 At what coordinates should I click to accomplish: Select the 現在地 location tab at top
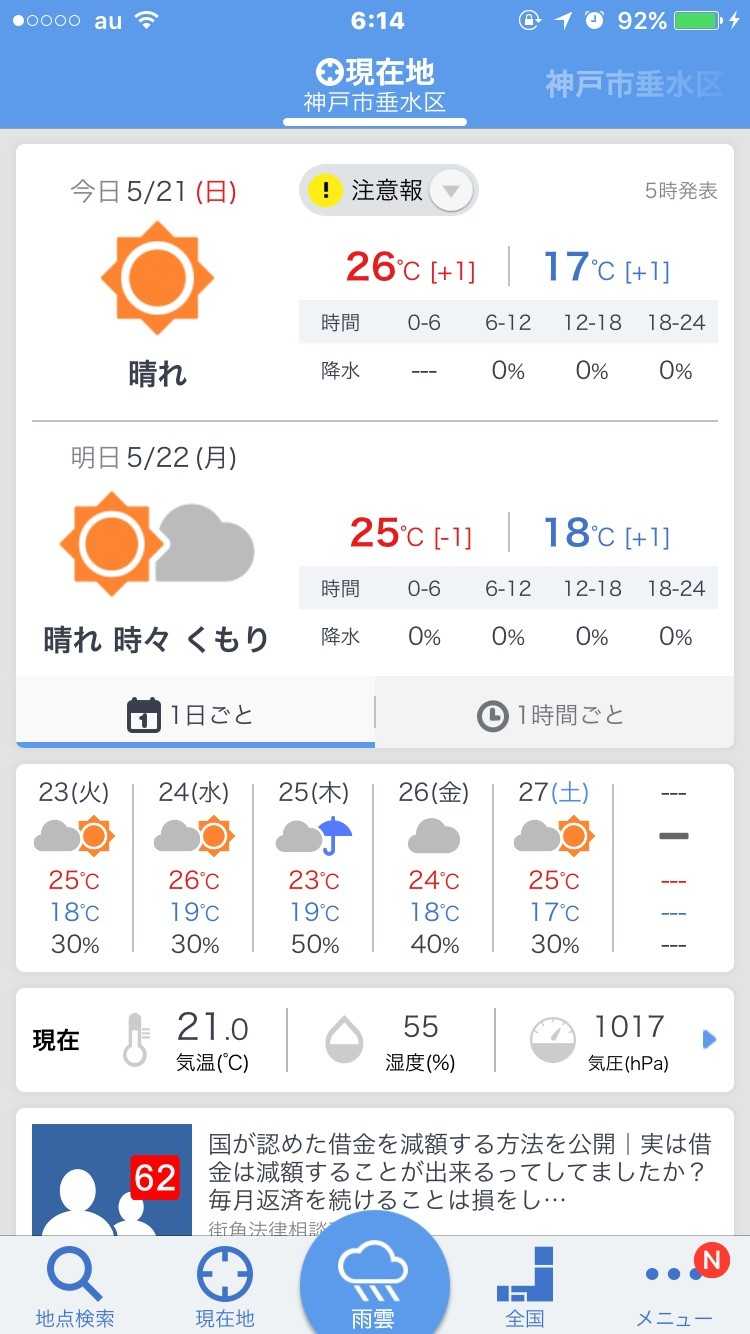click(375, 85)
